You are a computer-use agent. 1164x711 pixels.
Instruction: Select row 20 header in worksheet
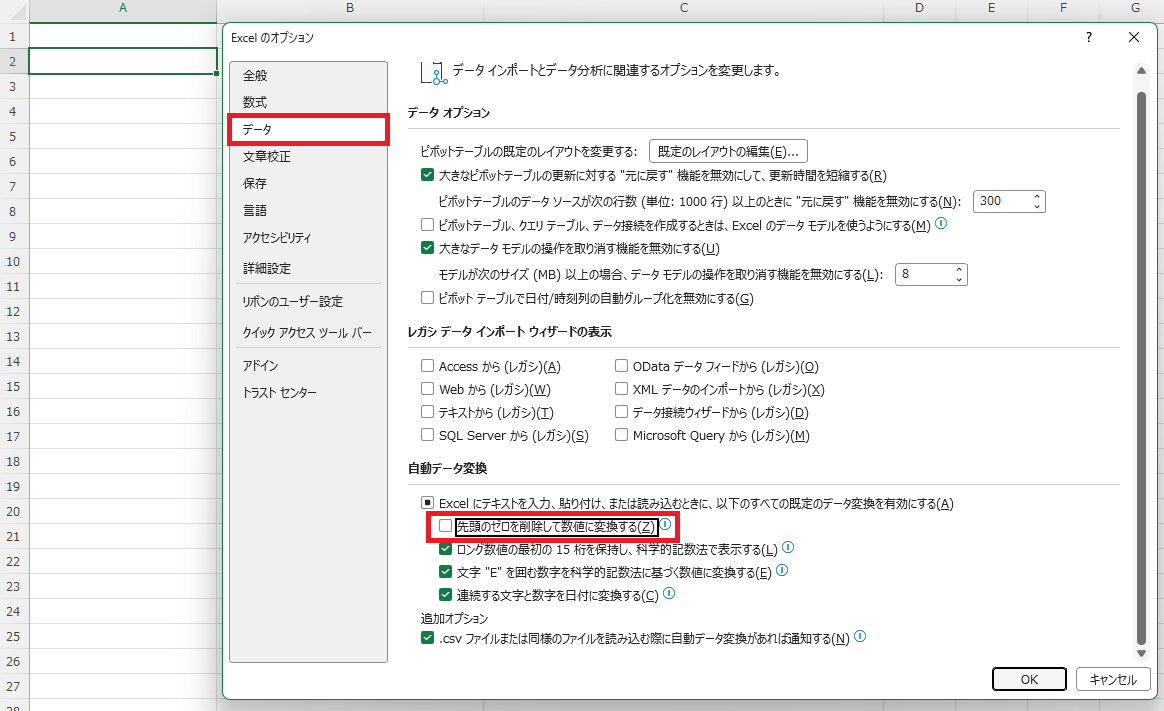(13, 511)
